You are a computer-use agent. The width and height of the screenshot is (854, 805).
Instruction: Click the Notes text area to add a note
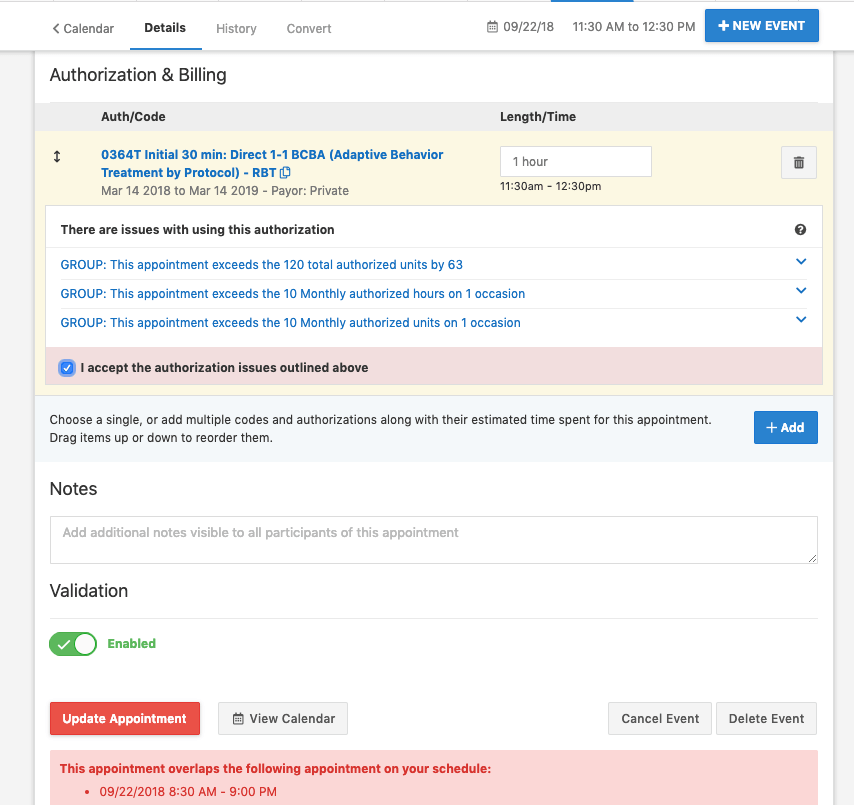coord(433,539)
